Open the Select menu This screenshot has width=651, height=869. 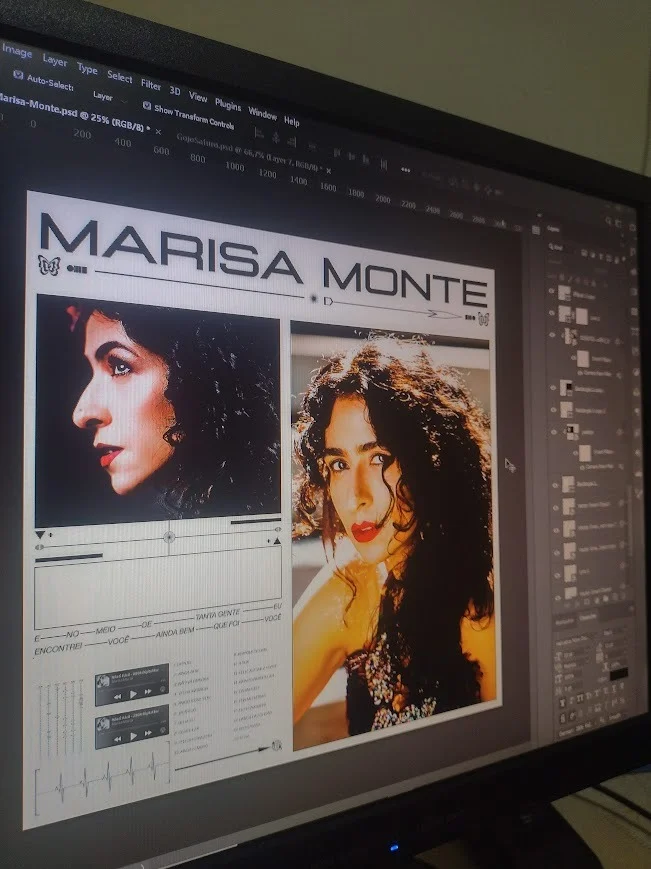[x=120, y=76]
